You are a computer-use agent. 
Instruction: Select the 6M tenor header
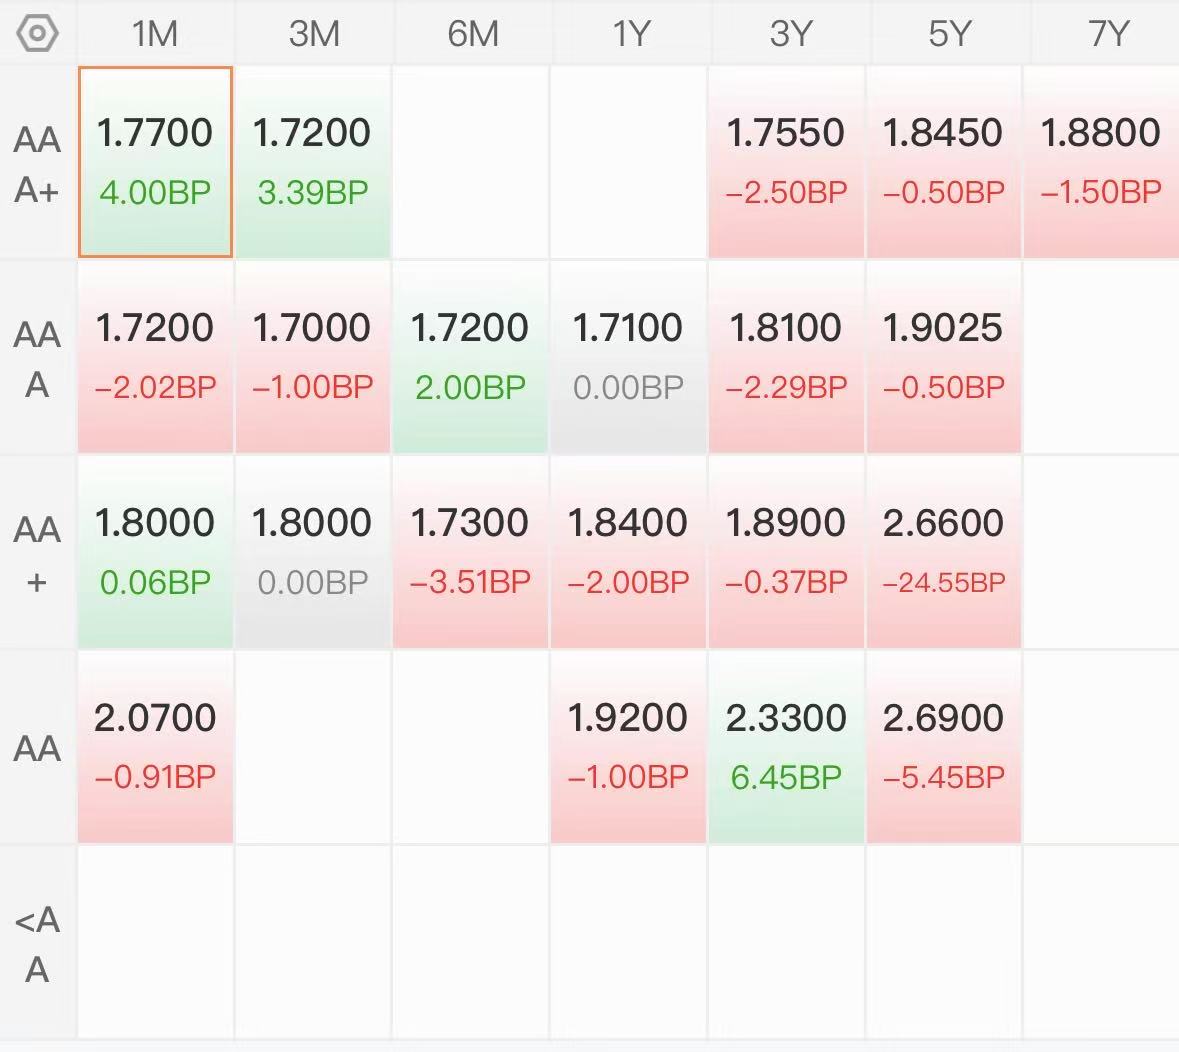[x=472, y=34]
